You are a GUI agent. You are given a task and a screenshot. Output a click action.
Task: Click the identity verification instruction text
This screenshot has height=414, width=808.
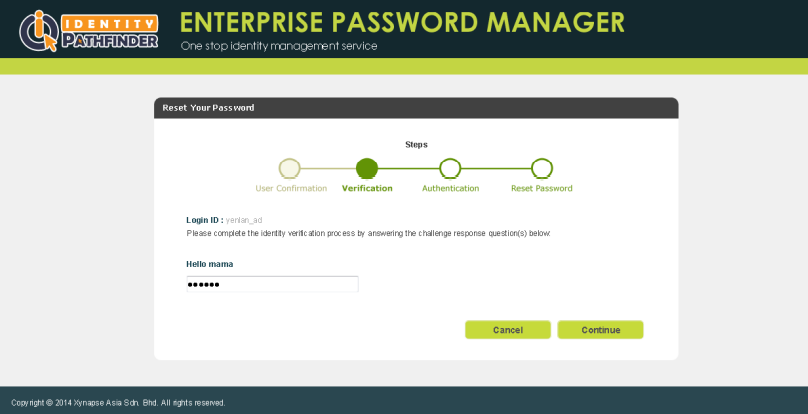click(369, 233)
